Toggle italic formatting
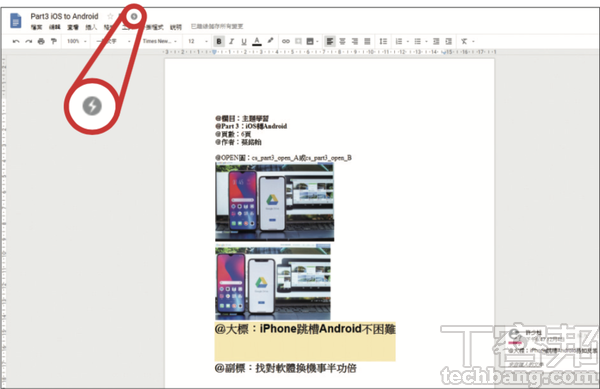The height and width of the screenshot is (389, 600). pos(231,41)
